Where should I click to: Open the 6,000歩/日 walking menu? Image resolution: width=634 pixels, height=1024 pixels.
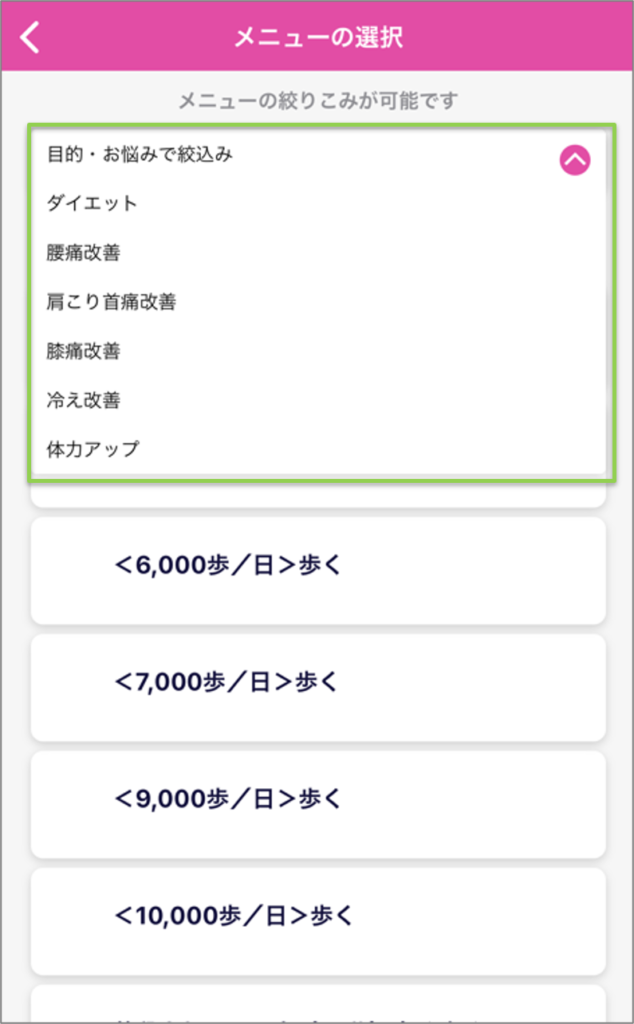[x=318, y=570]
